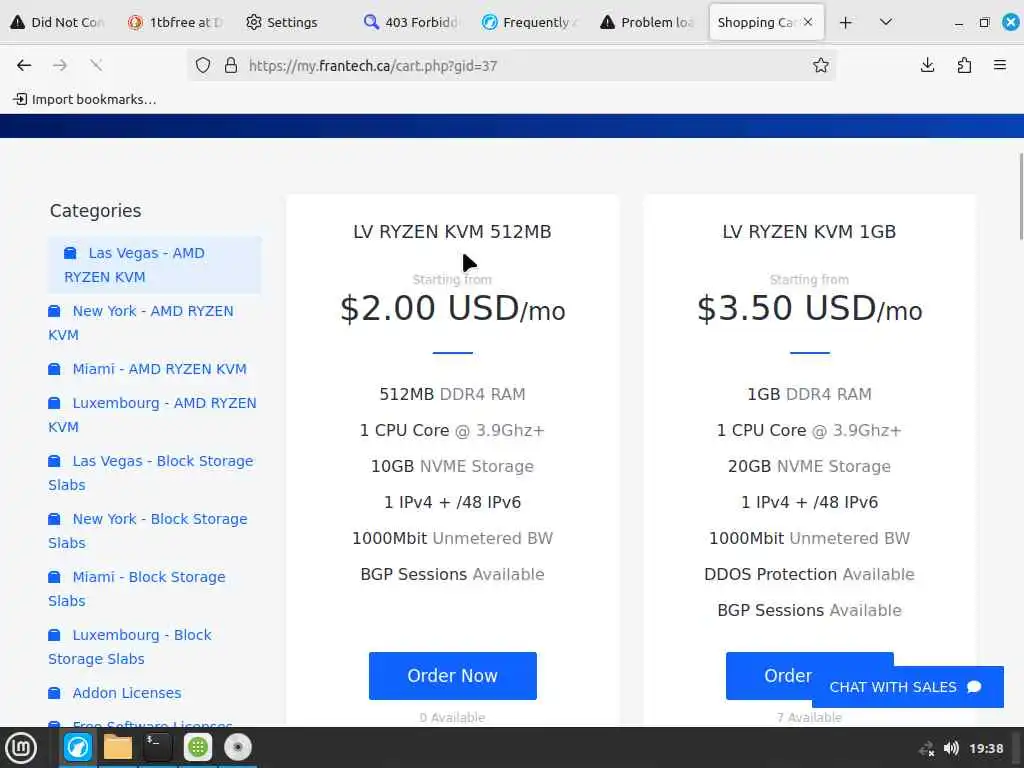
Task: Switch to the Did Not Connect tab
Action: pyautogui.click(x=57, y=22)
